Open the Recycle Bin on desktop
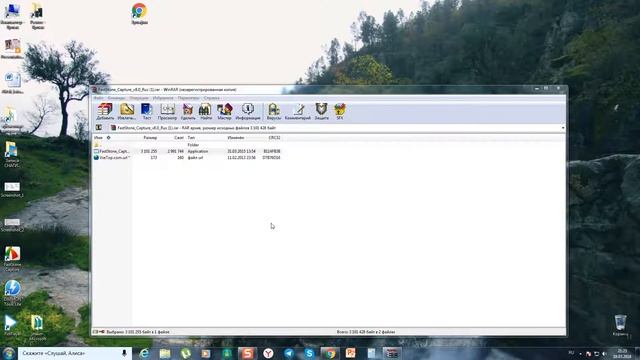The height and width of the screenshot is (360, 640). [620, 326]
